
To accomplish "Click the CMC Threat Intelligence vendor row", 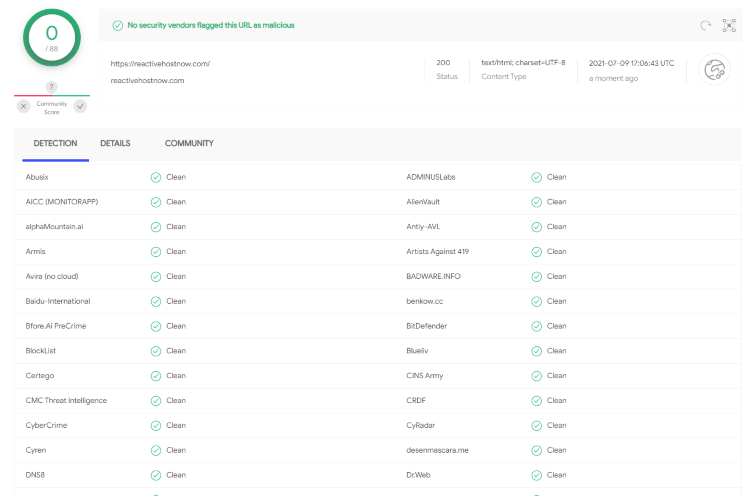I will 66,401.
